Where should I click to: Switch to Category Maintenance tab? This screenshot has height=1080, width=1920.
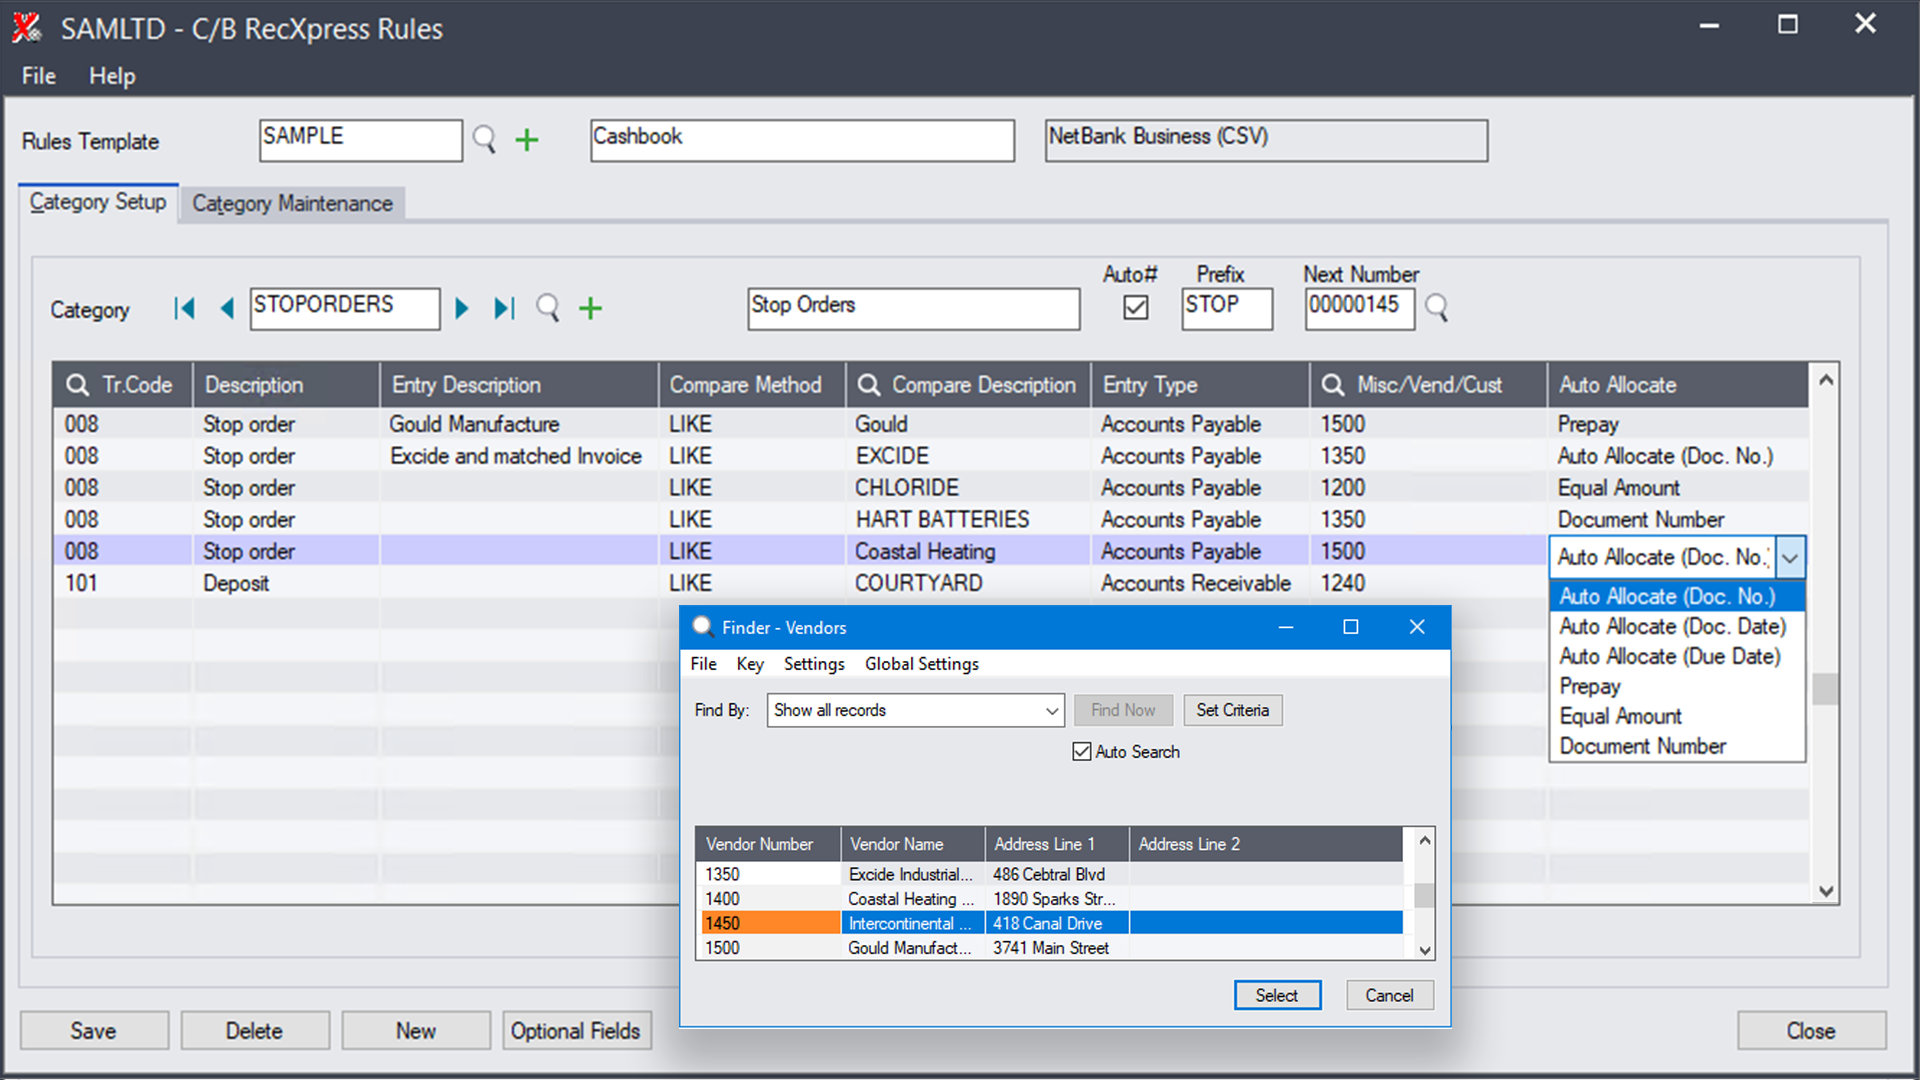[x=292, y=204]
